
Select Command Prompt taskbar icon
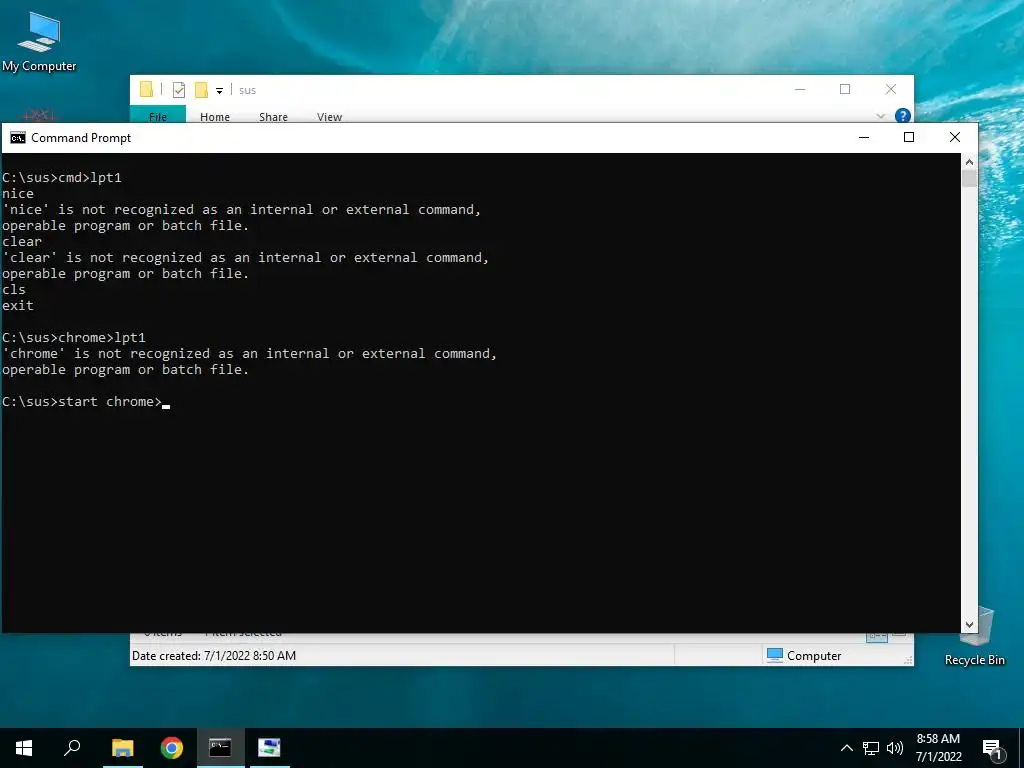(x=220, y=748)
